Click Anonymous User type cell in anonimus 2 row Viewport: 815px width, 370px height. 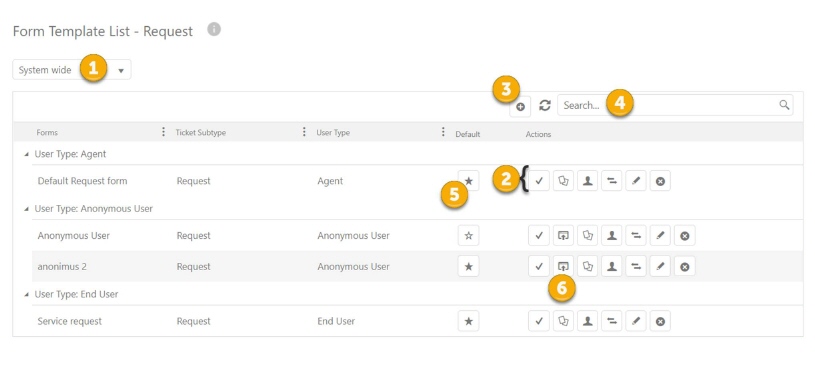tap(353, 267)
